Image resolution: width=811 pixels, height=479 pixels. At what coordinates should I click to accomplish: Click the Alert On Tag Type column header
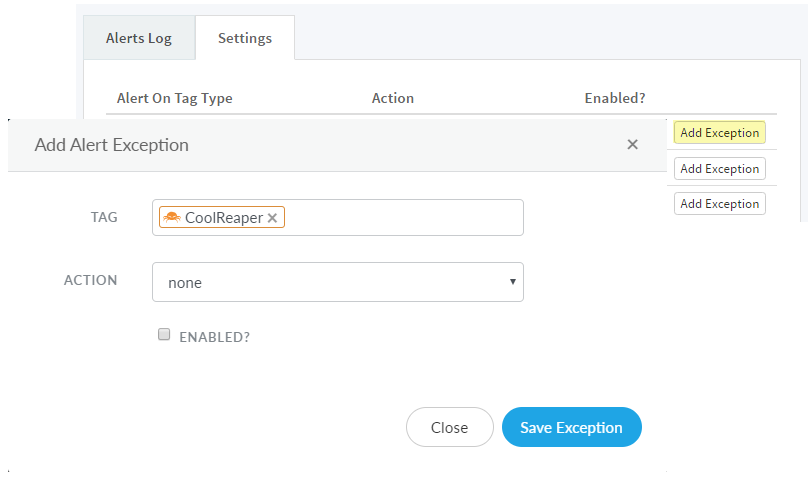click(x=175, y=98)
